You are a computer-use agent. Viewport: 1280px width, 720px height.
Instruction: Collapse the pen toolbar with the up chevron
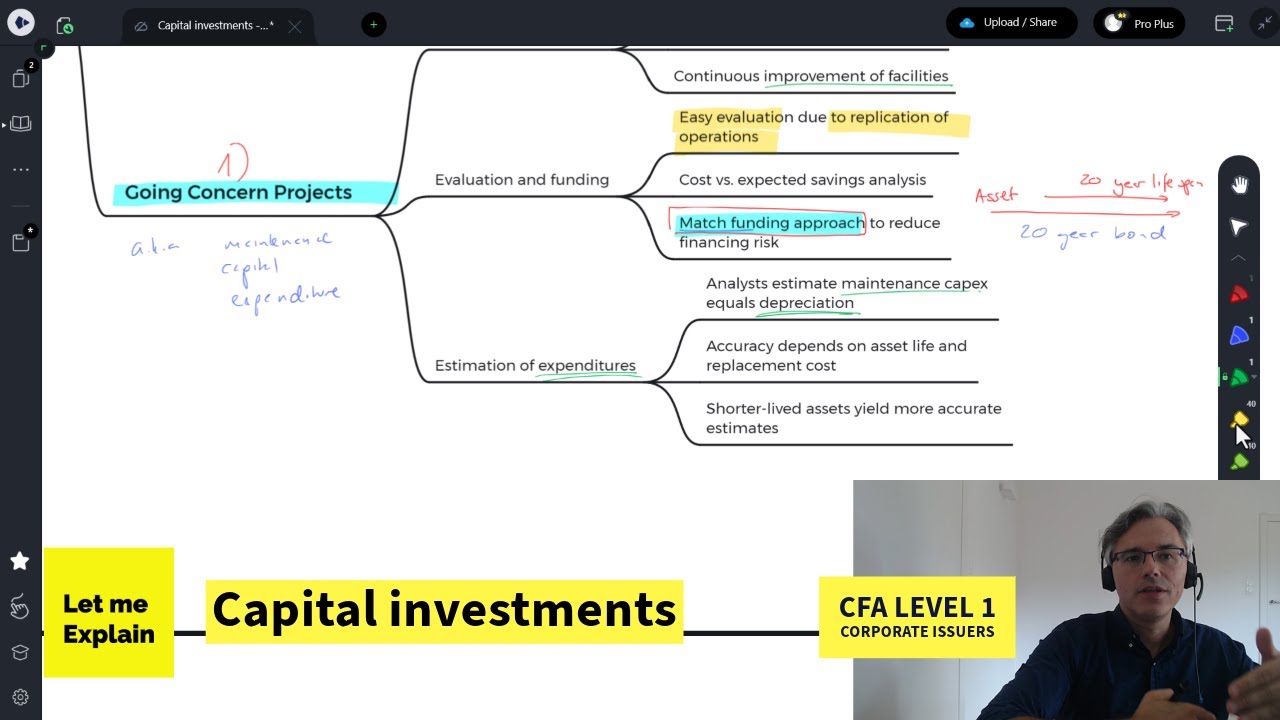tap(1239, 258)
